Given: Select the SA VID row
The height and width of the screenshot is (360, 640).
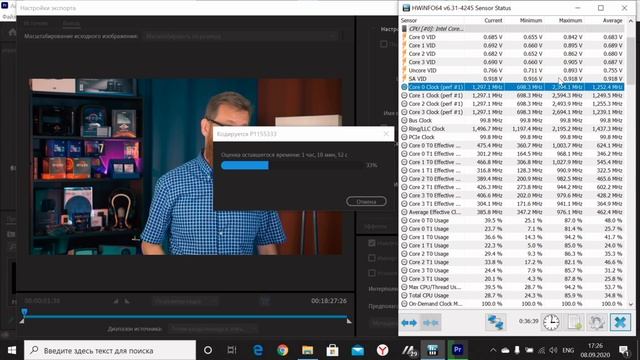Looking at the screenshot, I should (x=512, y=79).
